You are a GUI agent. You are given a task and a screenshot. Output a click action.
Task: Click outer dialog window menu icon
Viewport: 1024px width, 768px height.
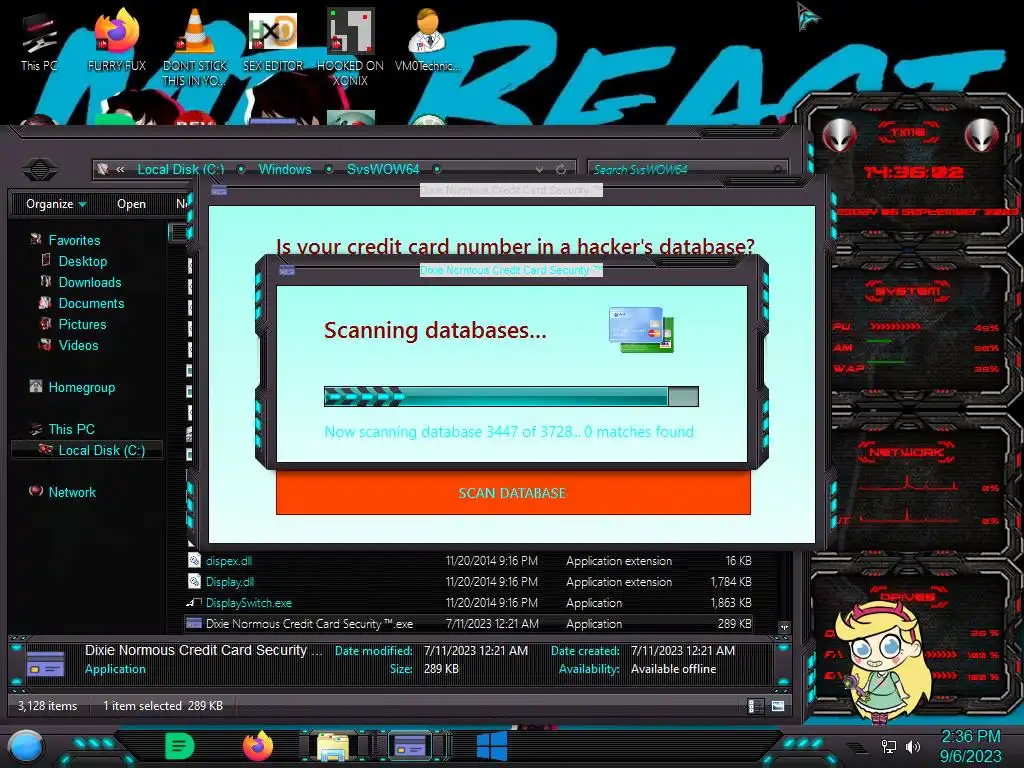click(x=219, y=190)
